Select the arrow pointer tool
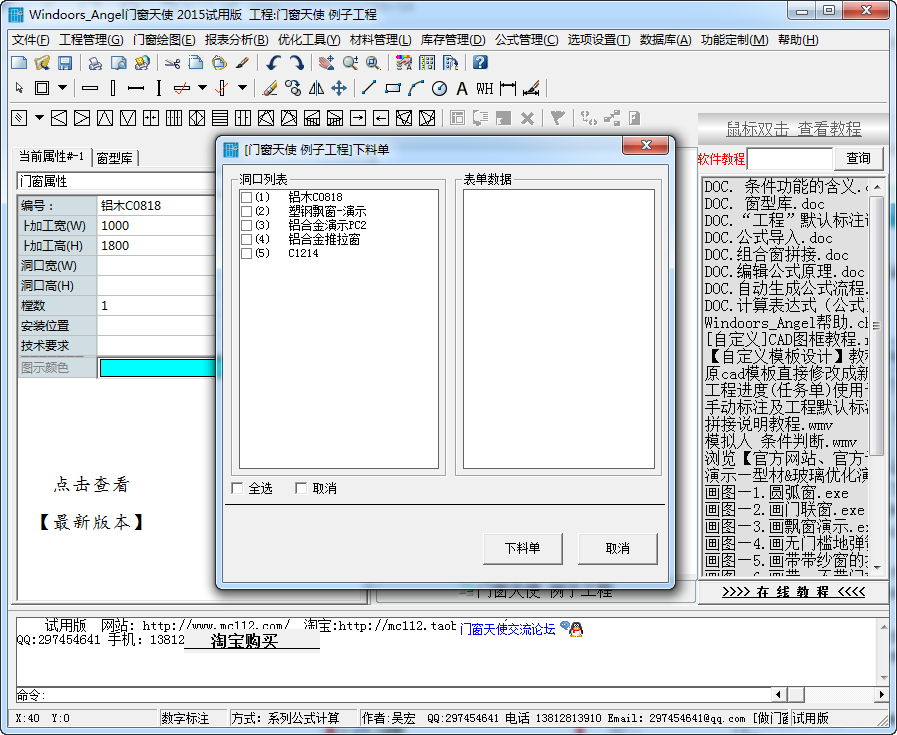897x735 pixels. [19, 88]
